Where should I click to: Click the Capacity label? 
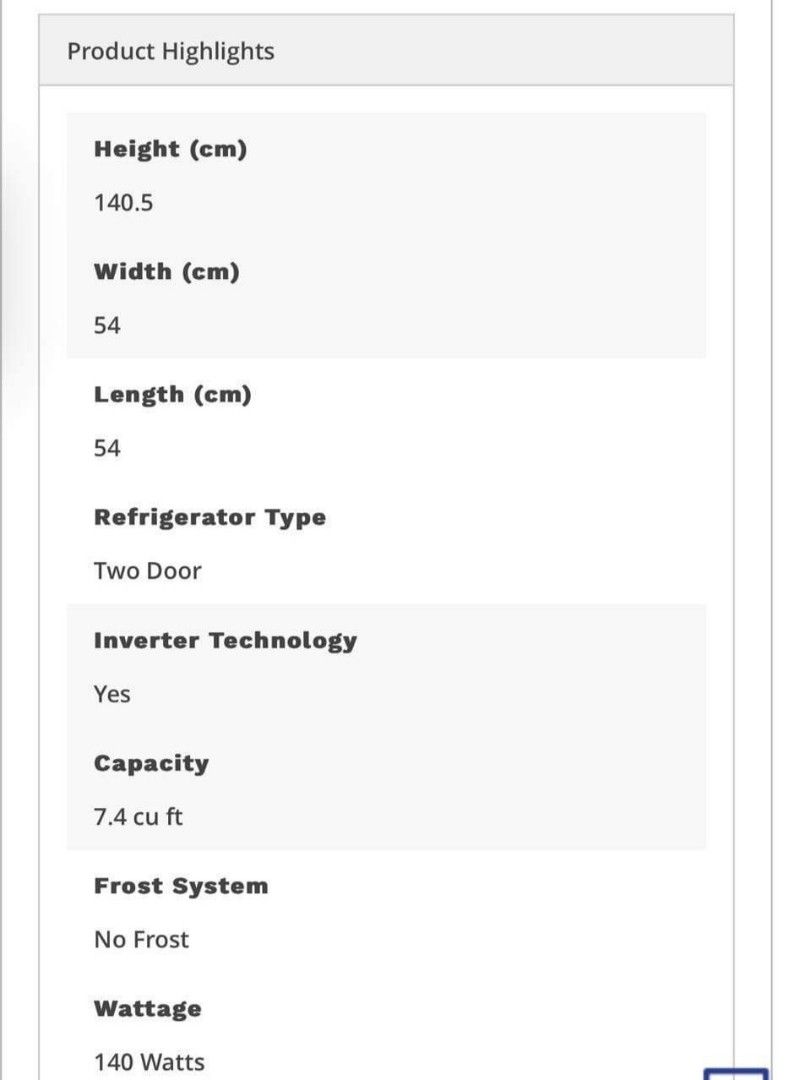[x=151, y=764]
